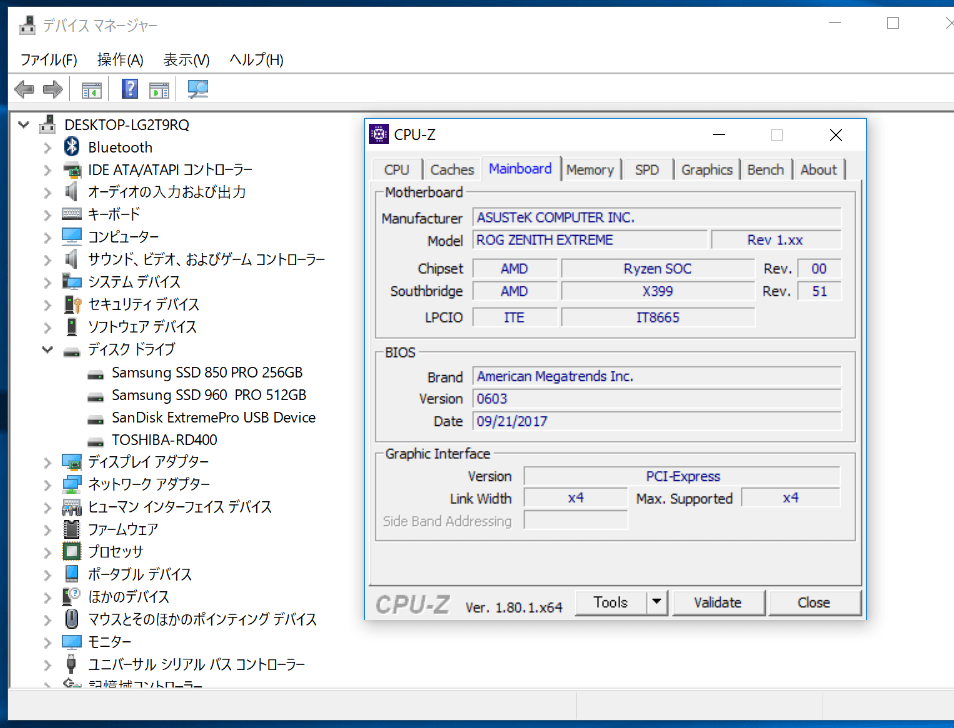Expand the sound, video and game controllers category

pos(47,260)
